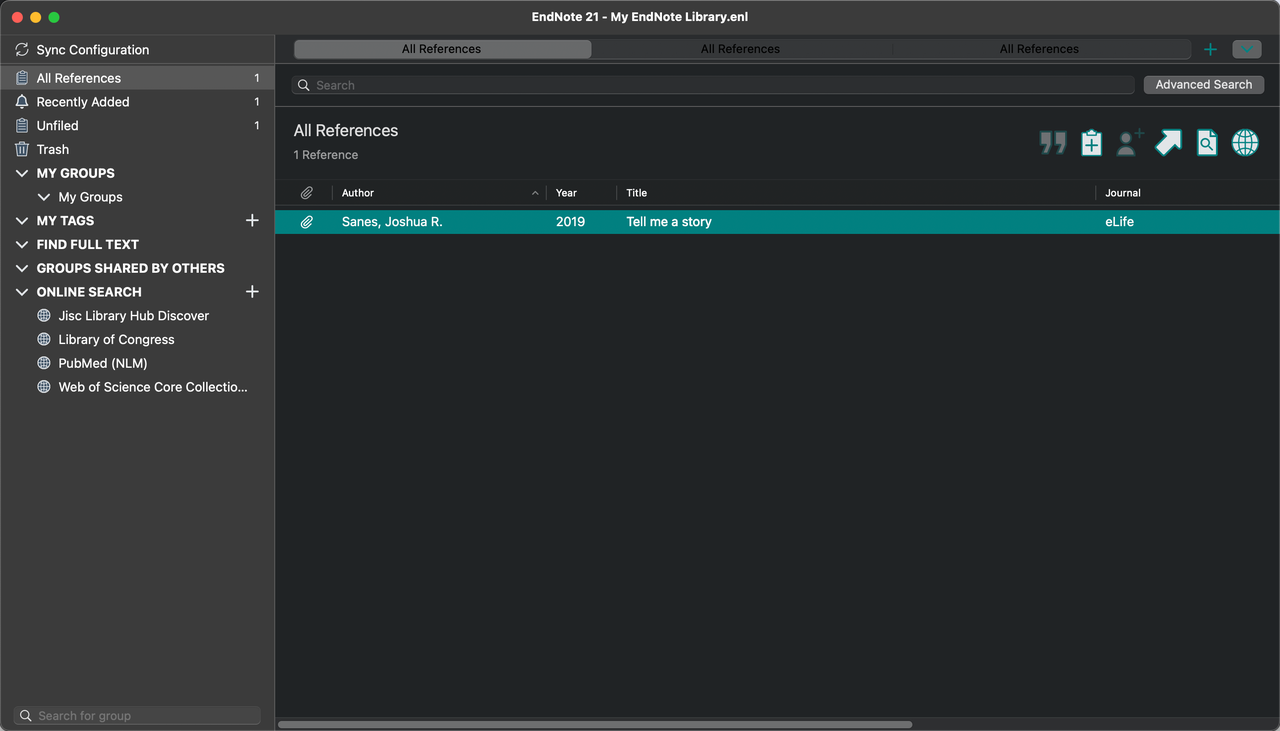This screenshot has width=1280, height=731.
Task: Click the Insert Citation quotation mark icon
Action: point(1052,143)
